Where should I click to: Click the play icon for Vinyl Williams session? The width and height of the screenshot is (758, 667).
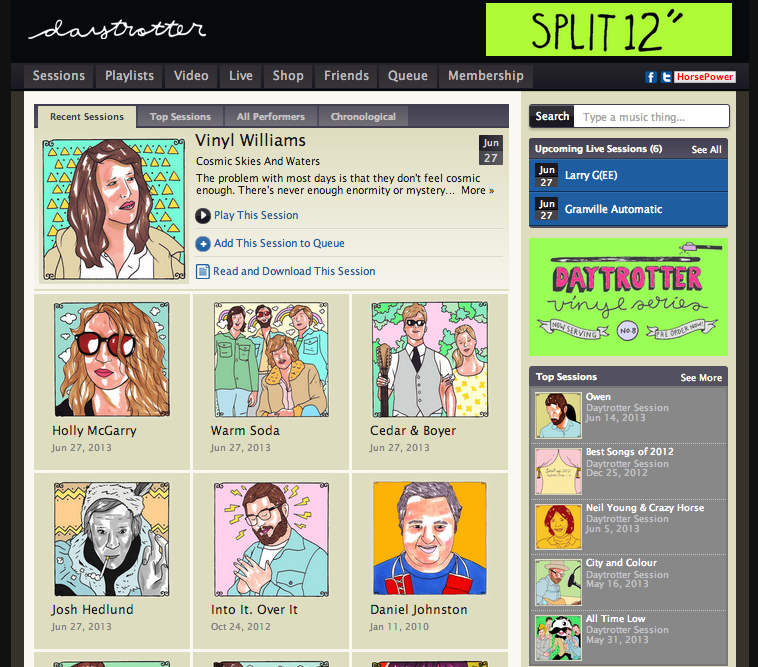pyautogui.click(x=203, y=216)
